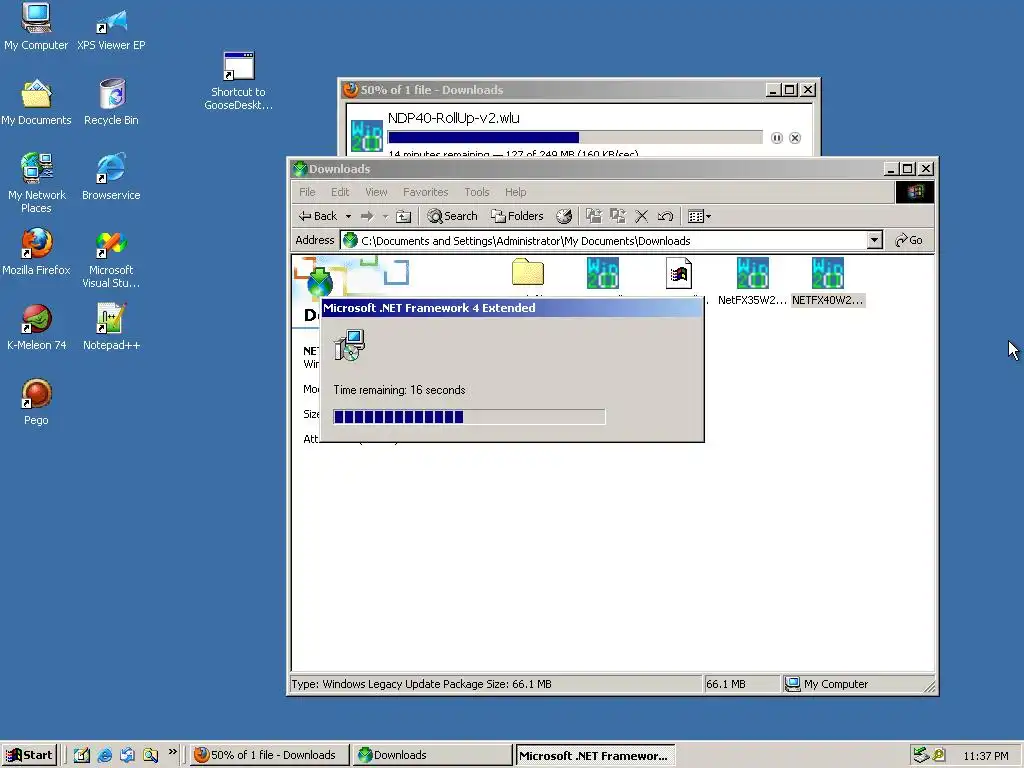Open the My Computer desktop icon

tap(36, 27)
